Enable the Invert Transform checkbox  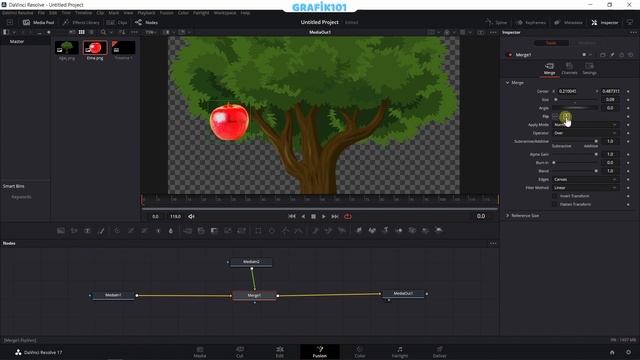tap(554, 196)
